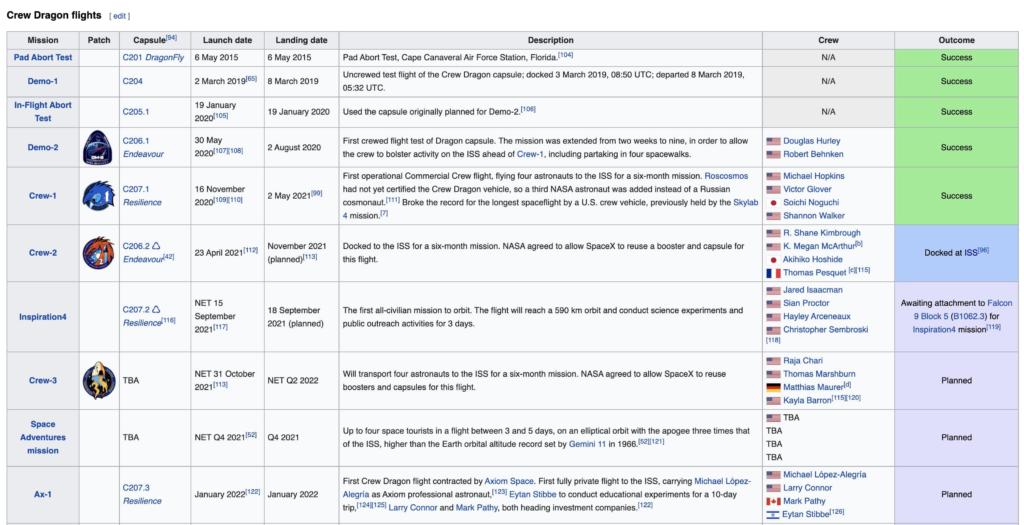
Task: Click German flag beside Matthias Maurer
Action: [x=772, y=387]
